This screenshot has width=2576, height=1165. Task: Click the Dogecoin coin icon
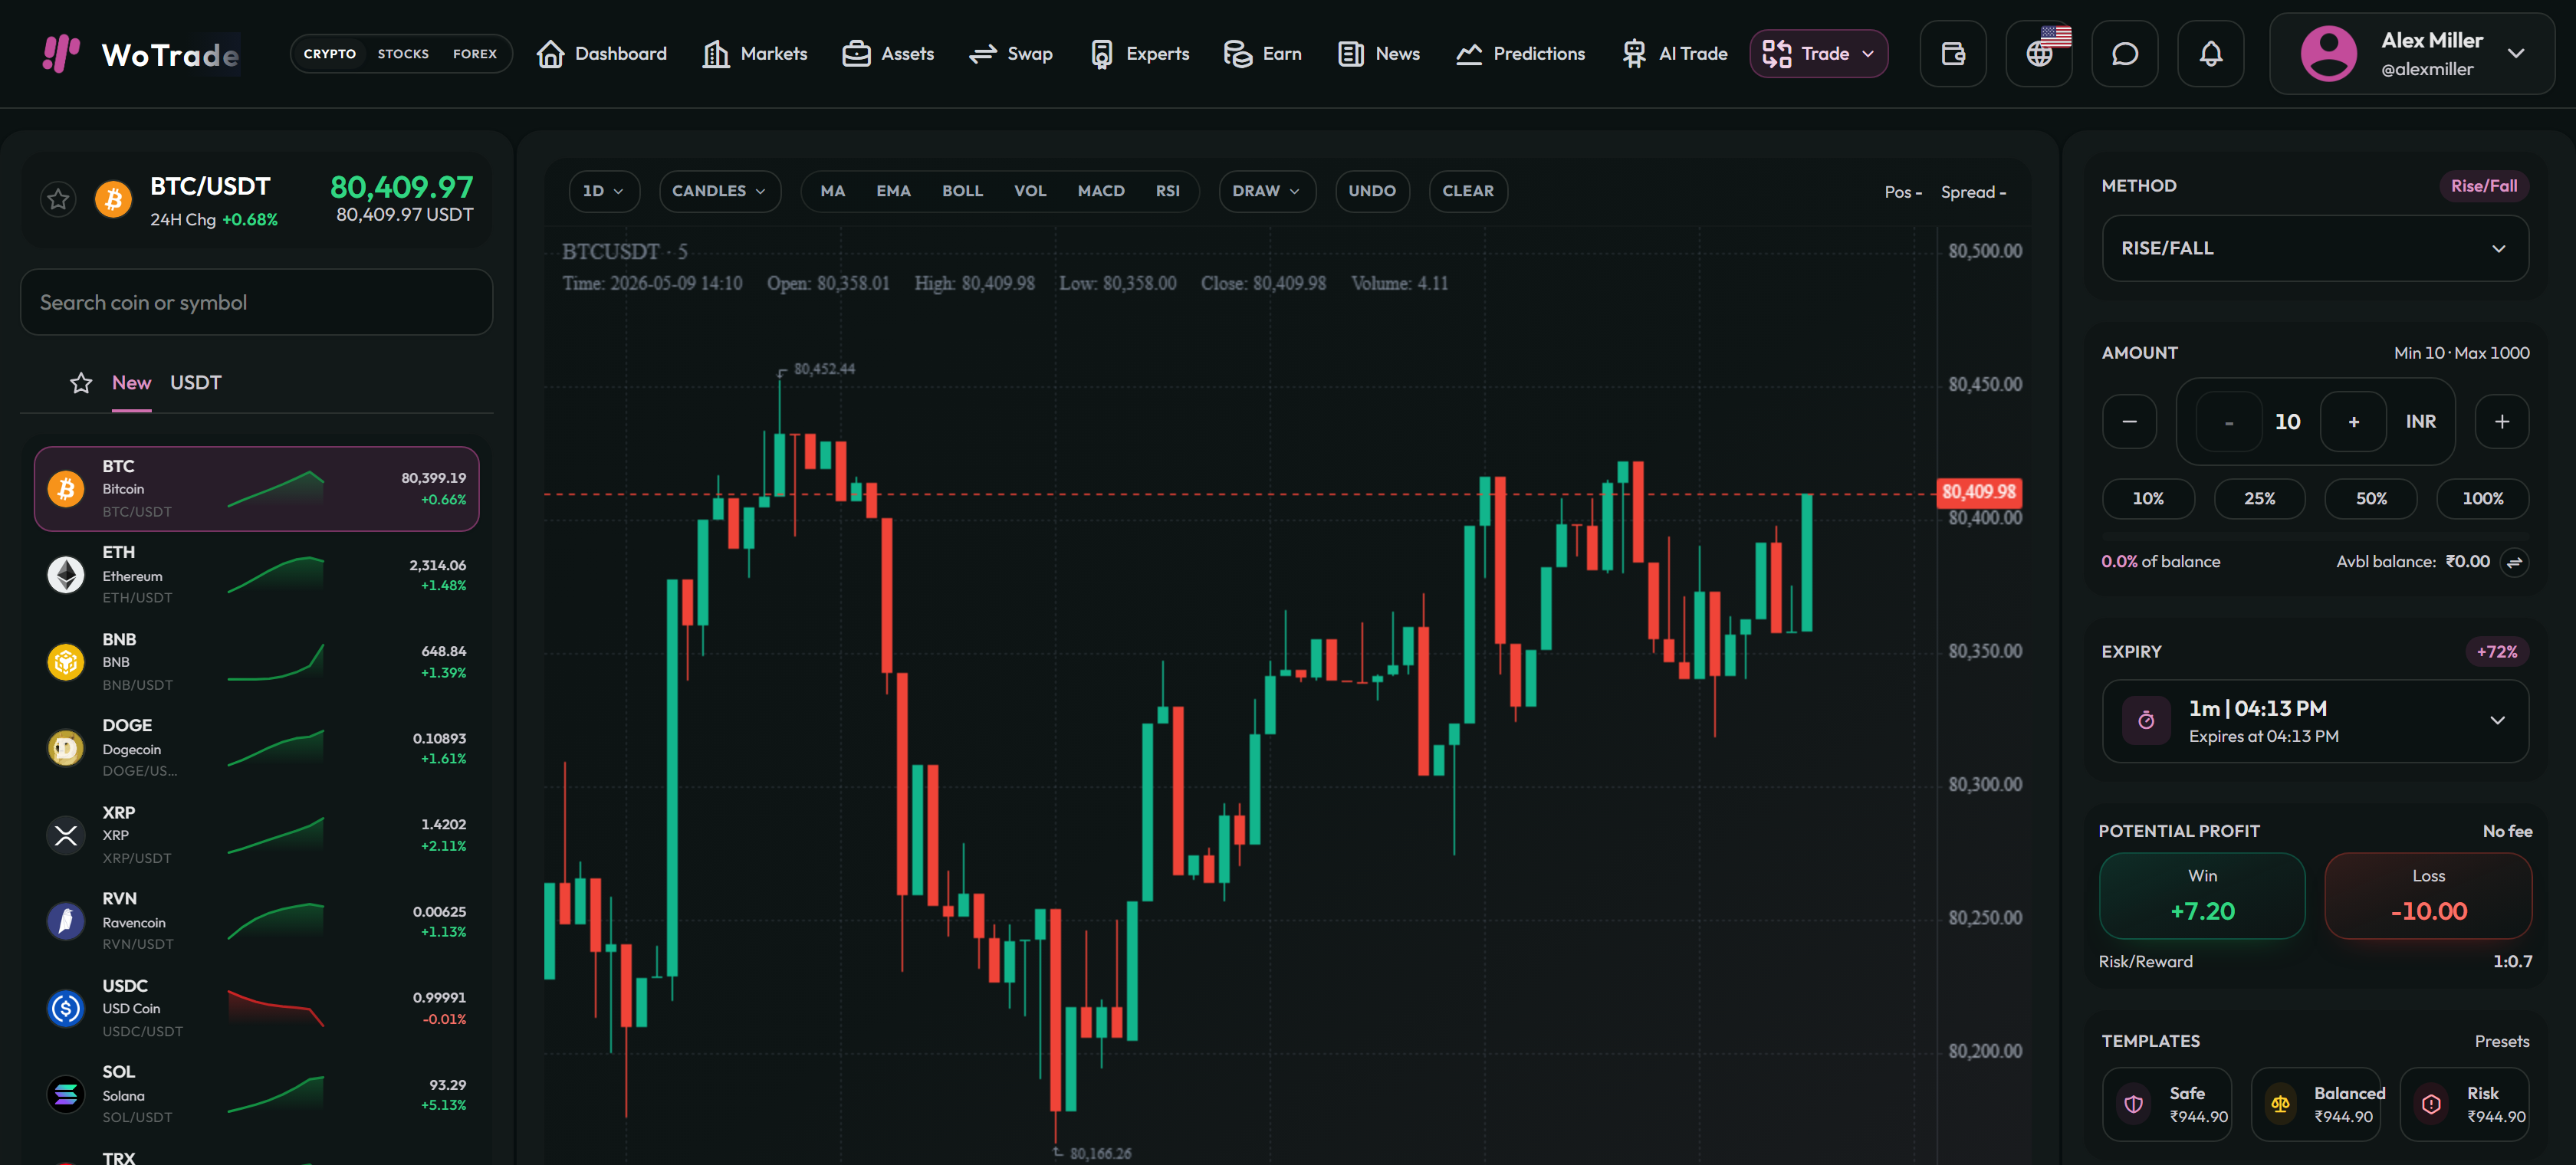coord(66,748)
